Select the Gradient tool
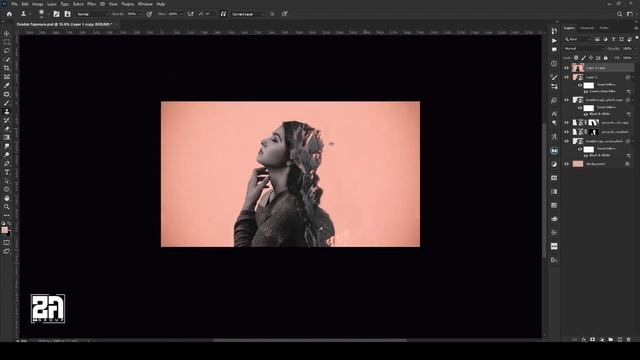 click(7, 138)
